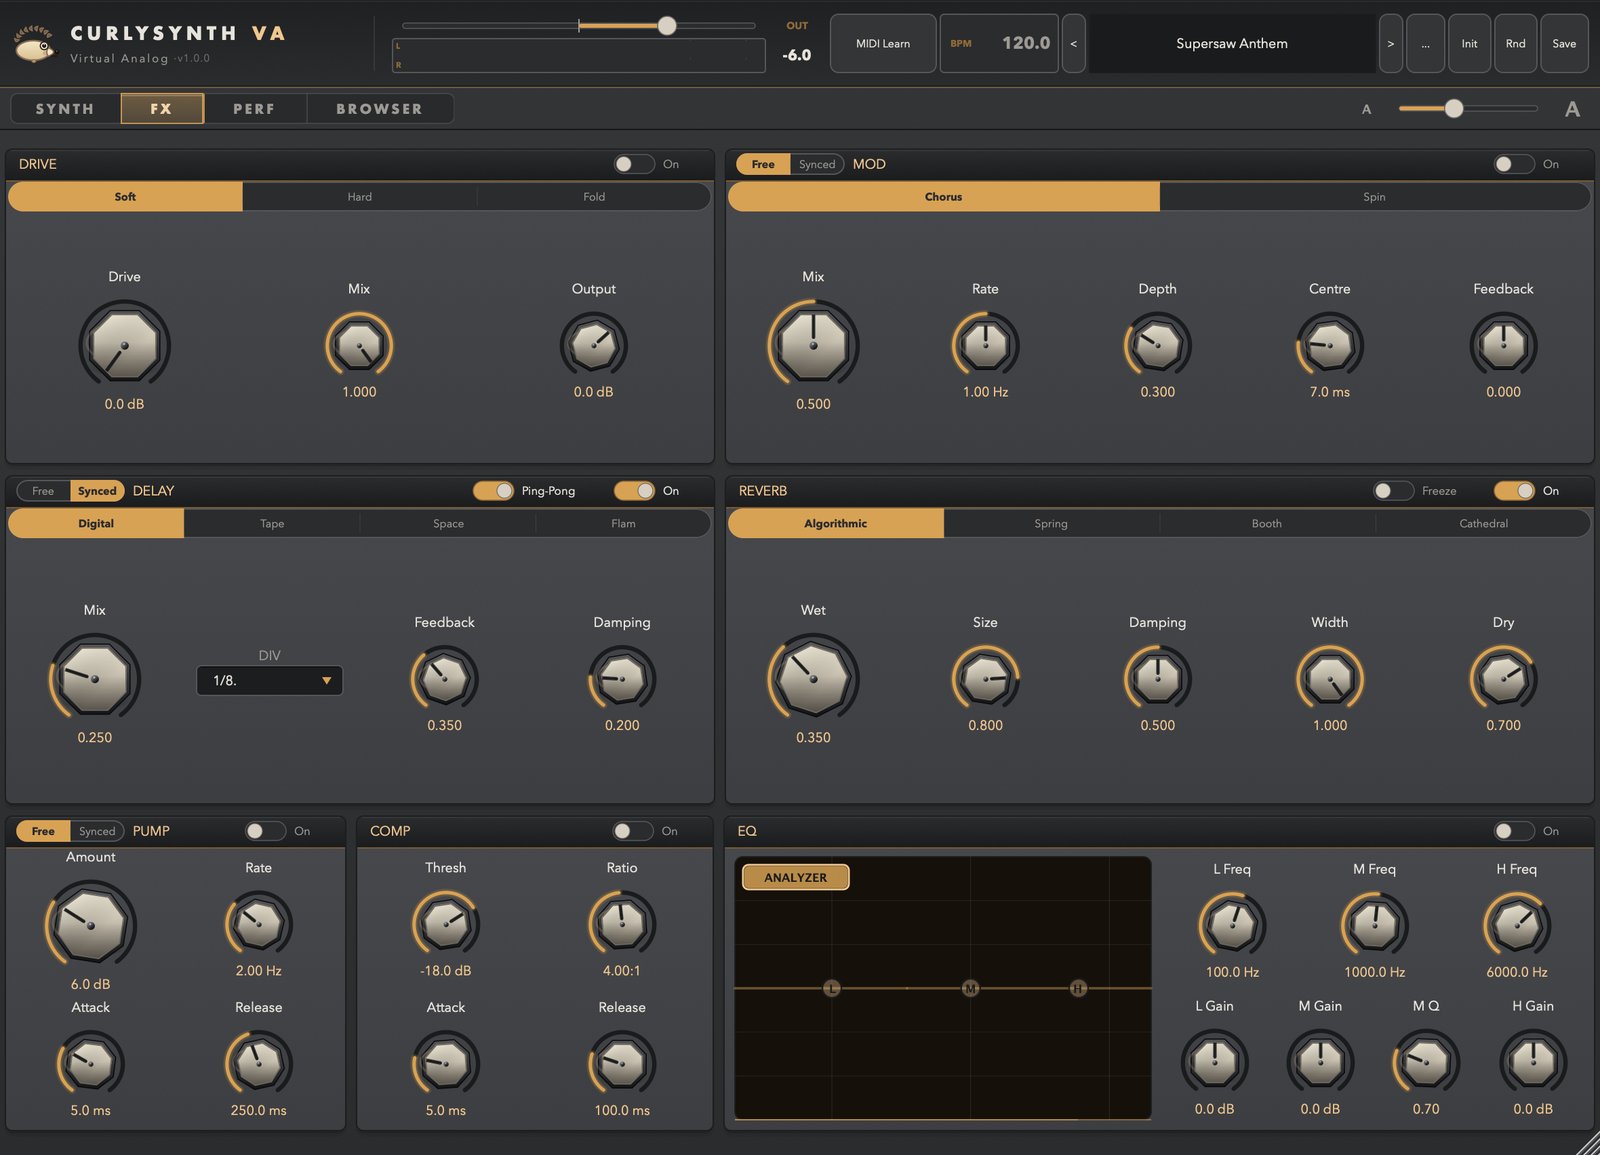Click the MOD Centre knob
Viewport: 1600px width, 1155px height.
(1329, 345)
